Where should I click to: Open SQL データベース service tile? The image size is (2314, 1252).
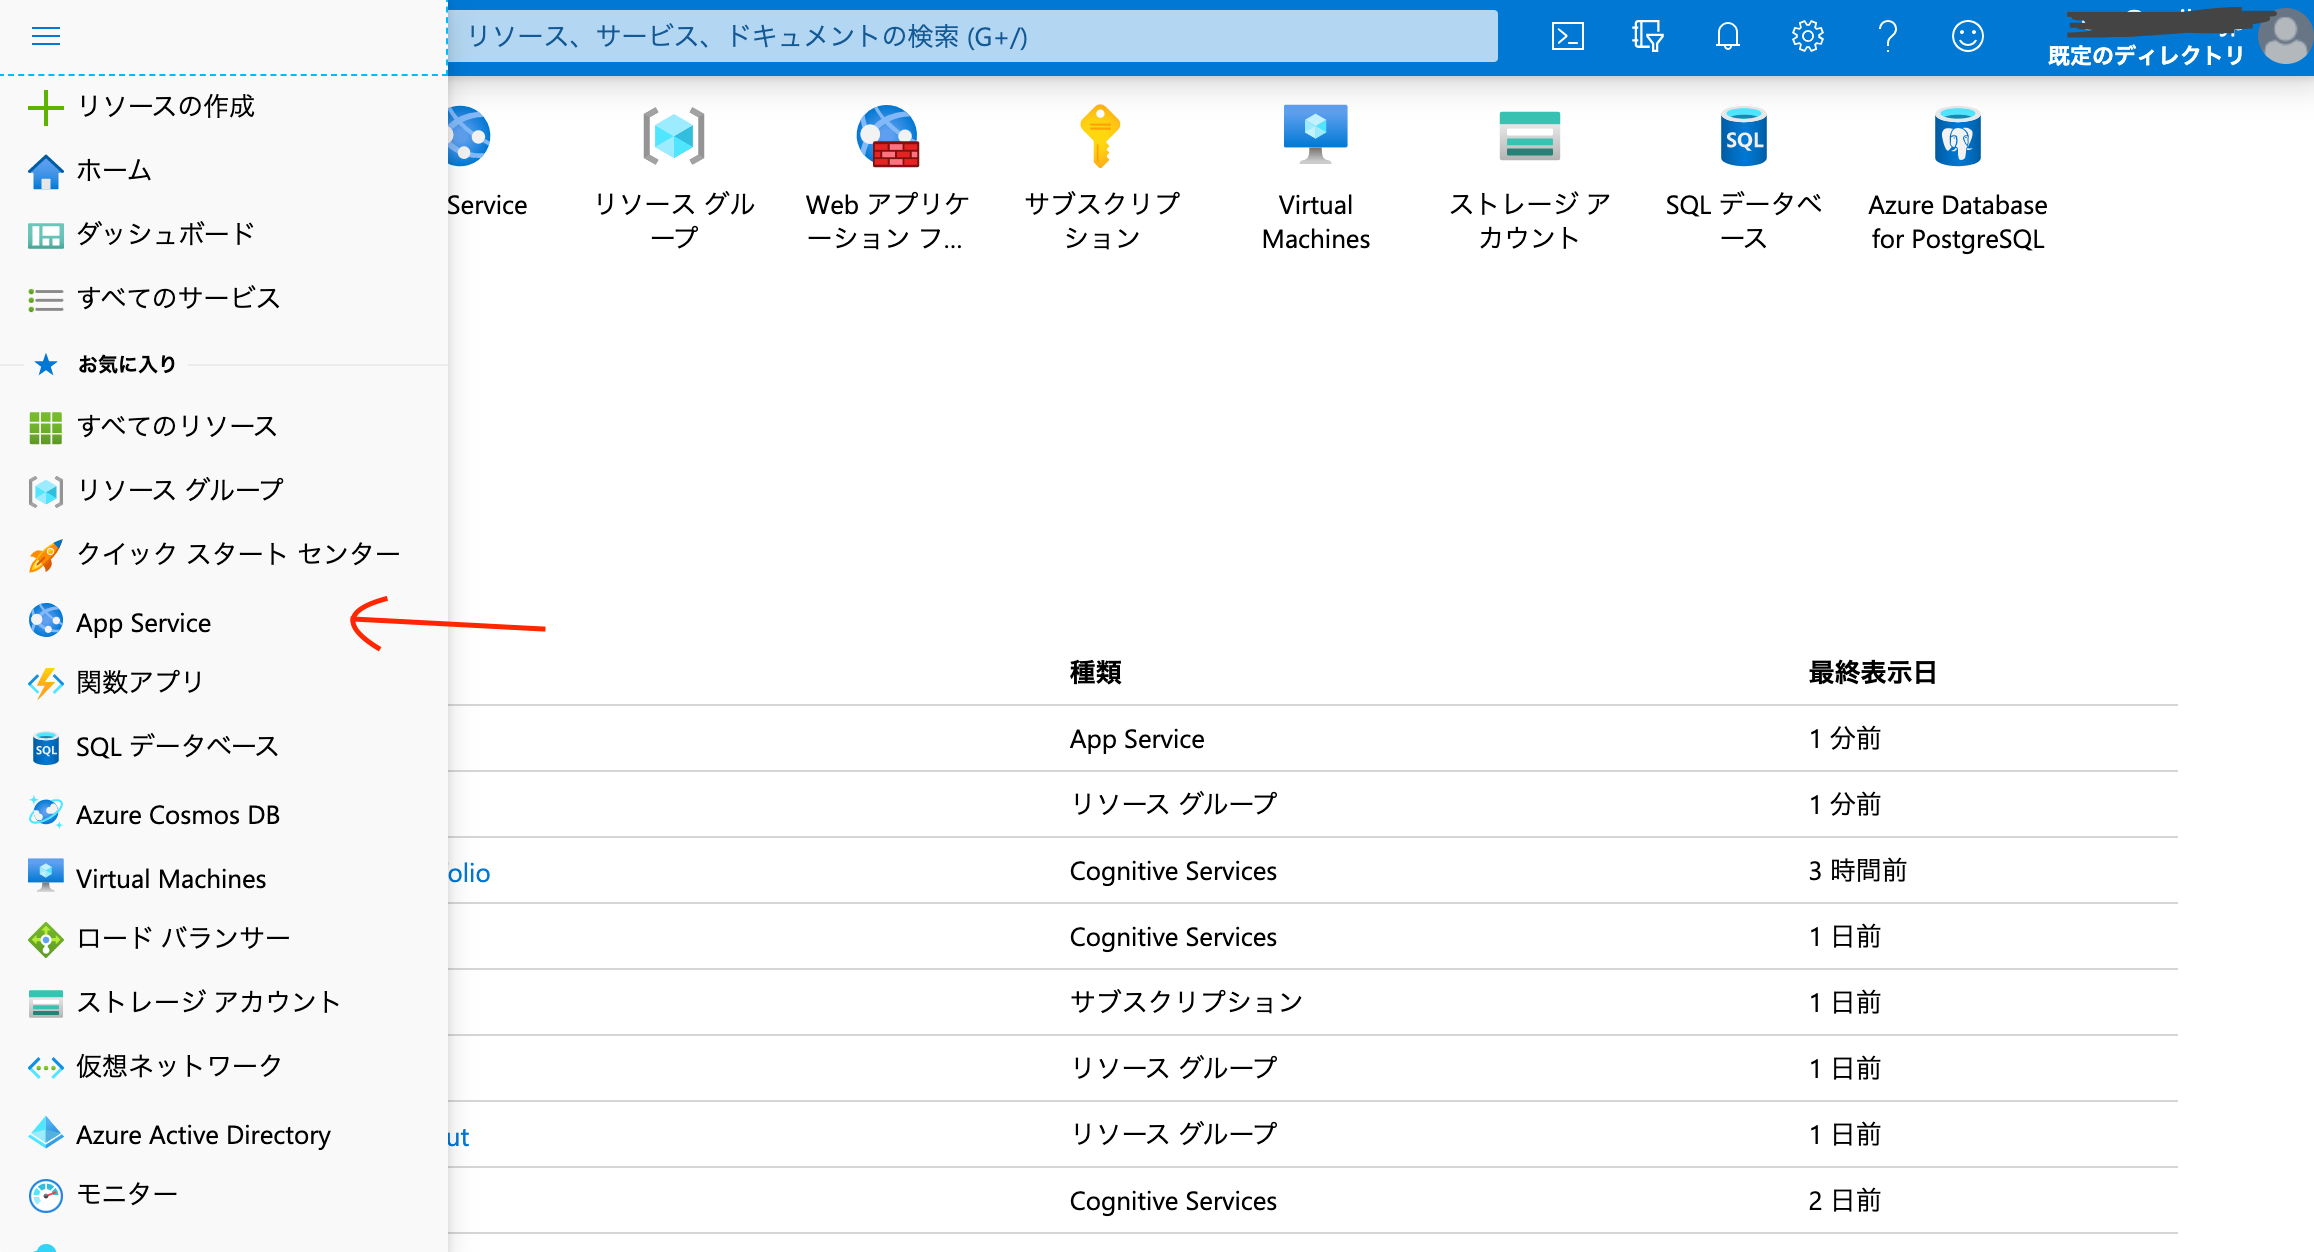(1744, 178)
